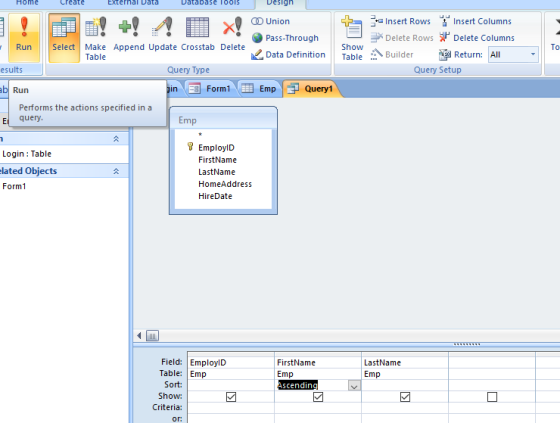Collapse the Login table group
The image size is (560, 423).
tap(116, 139)
